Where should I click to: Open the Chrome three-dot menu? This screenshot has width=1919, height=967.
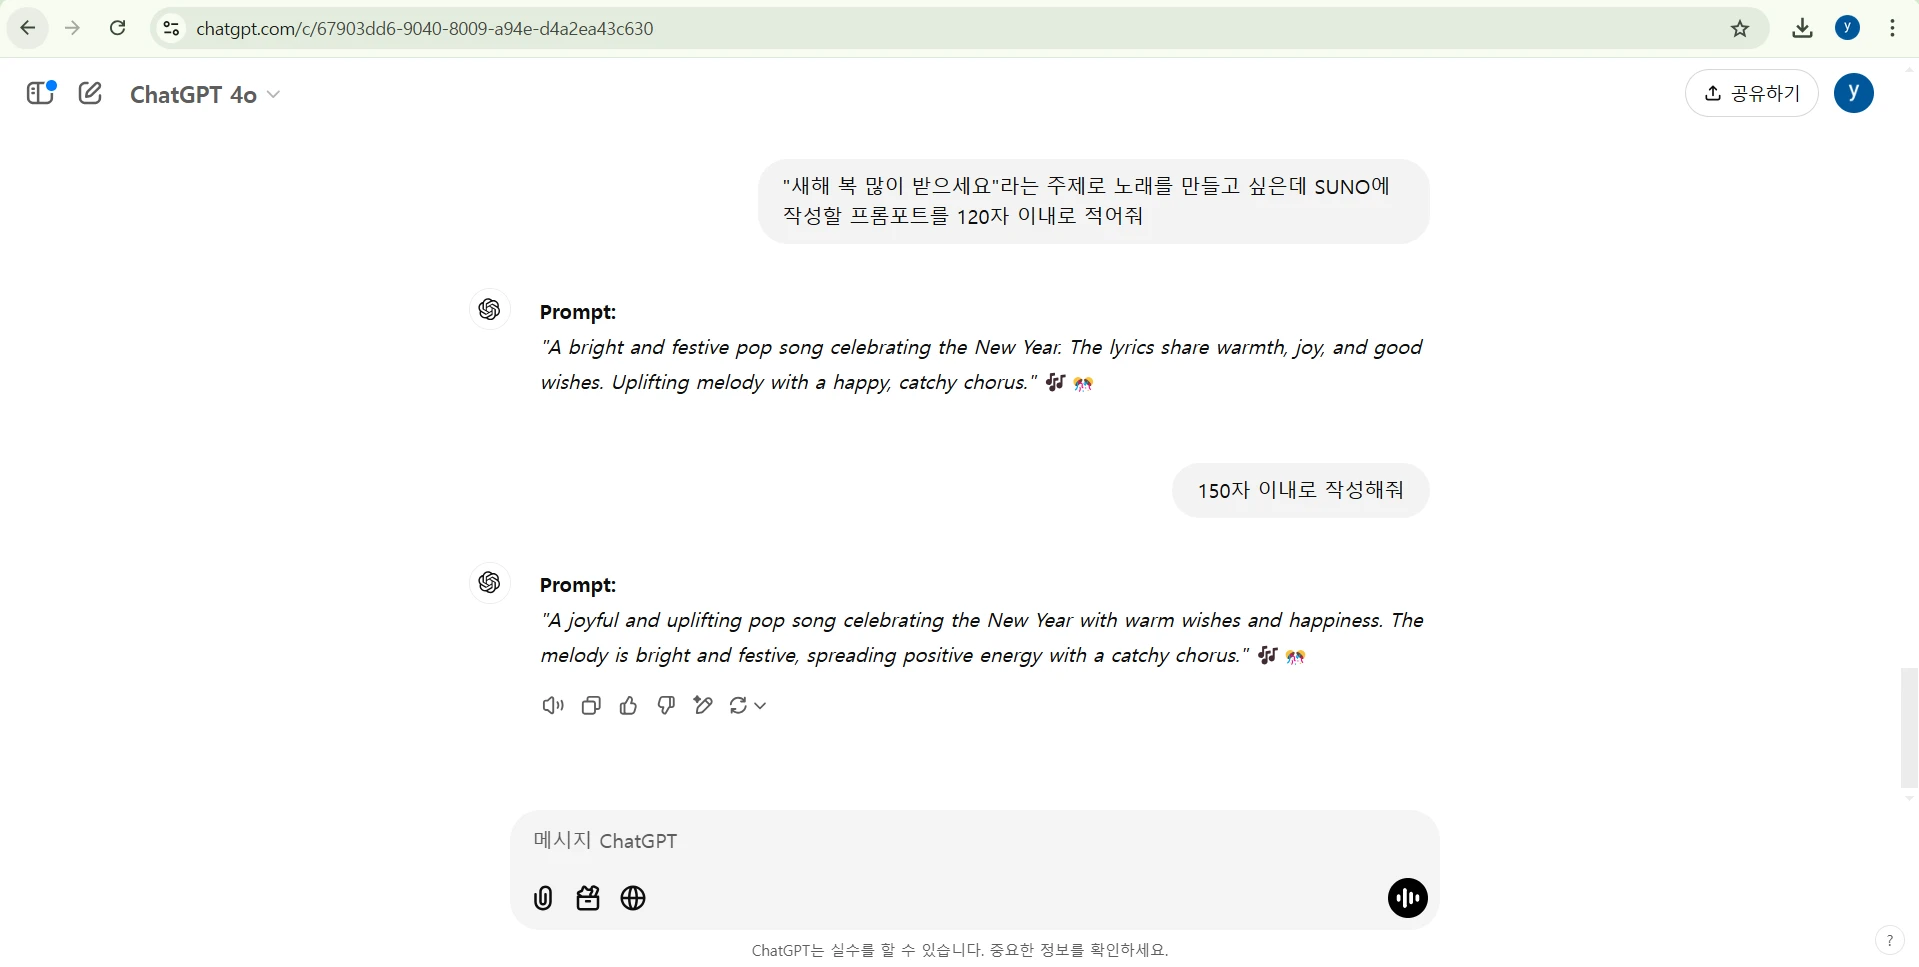[x=1892, y=28]
